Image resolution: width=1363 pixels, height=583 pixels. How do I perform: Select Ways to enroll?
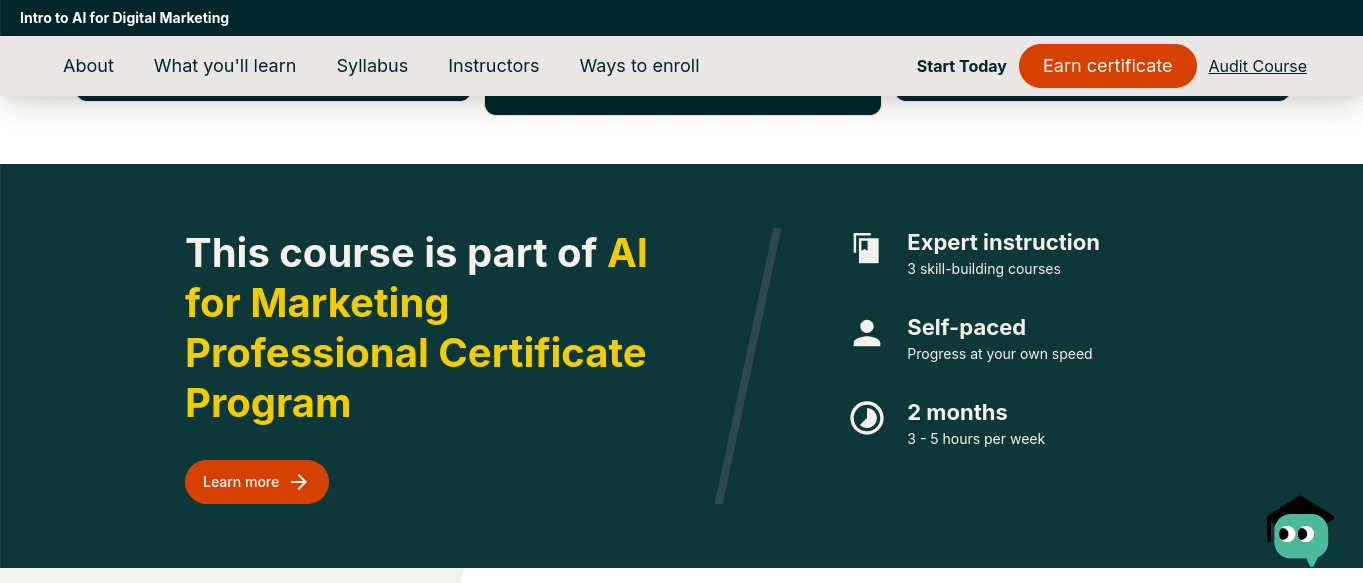639,66
